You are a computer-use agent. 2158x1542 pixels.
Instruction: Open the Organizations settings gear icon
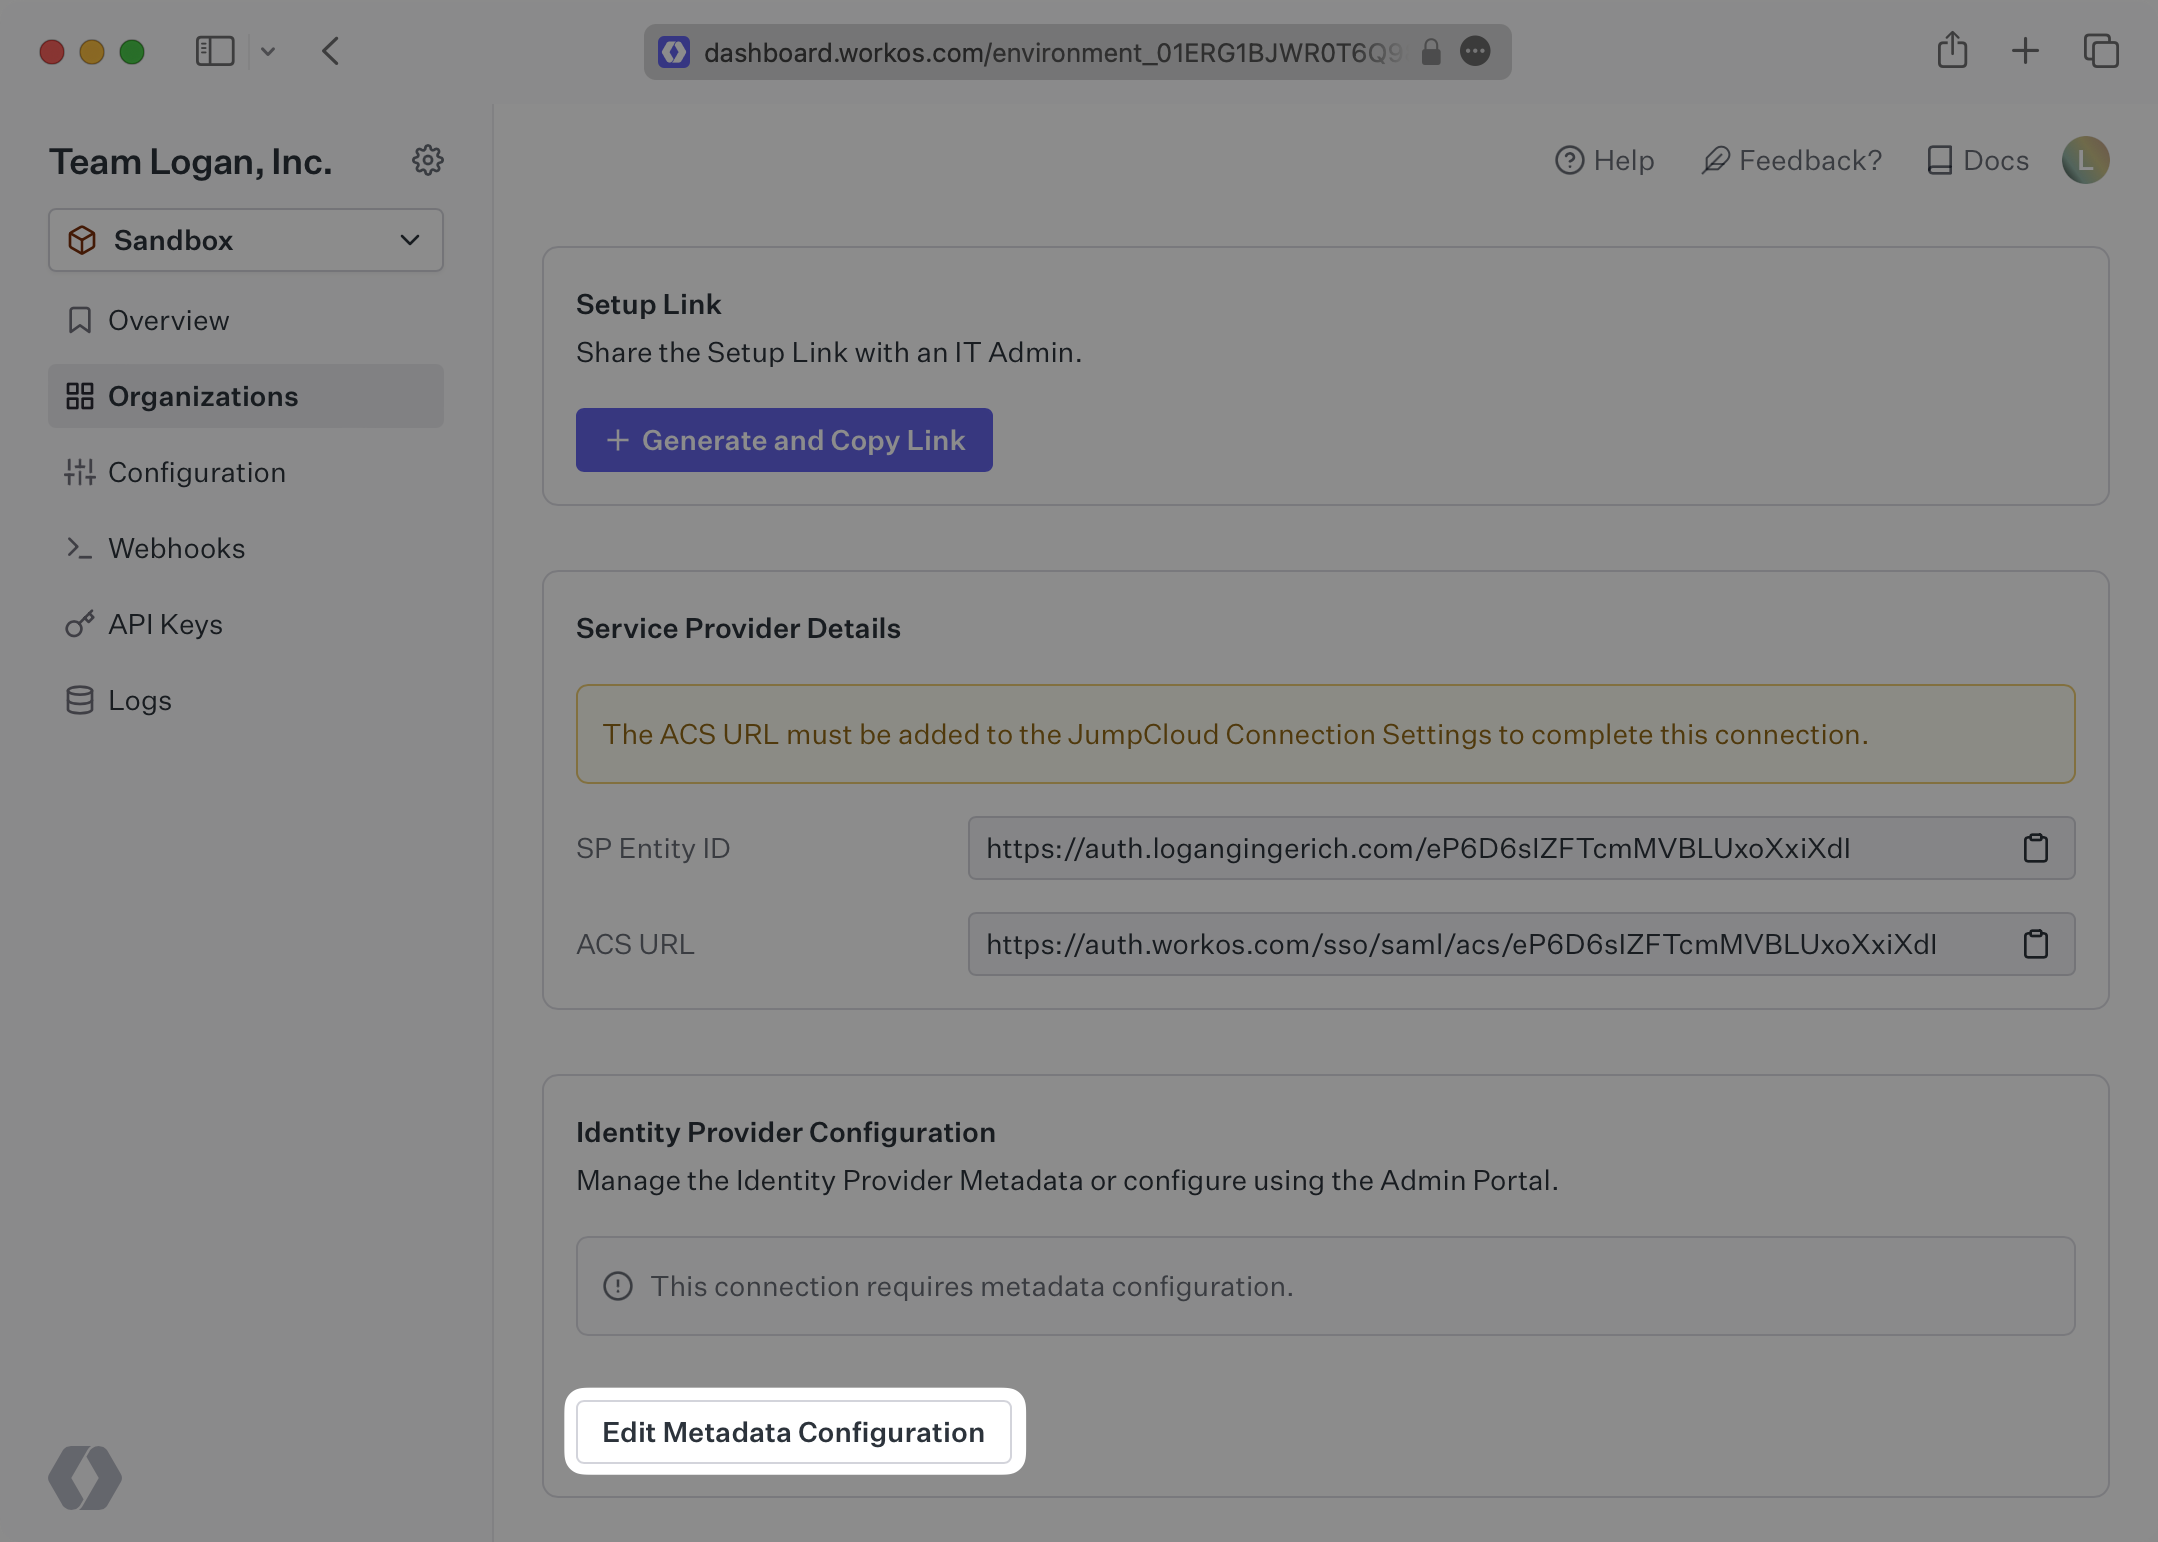[427, 162]
